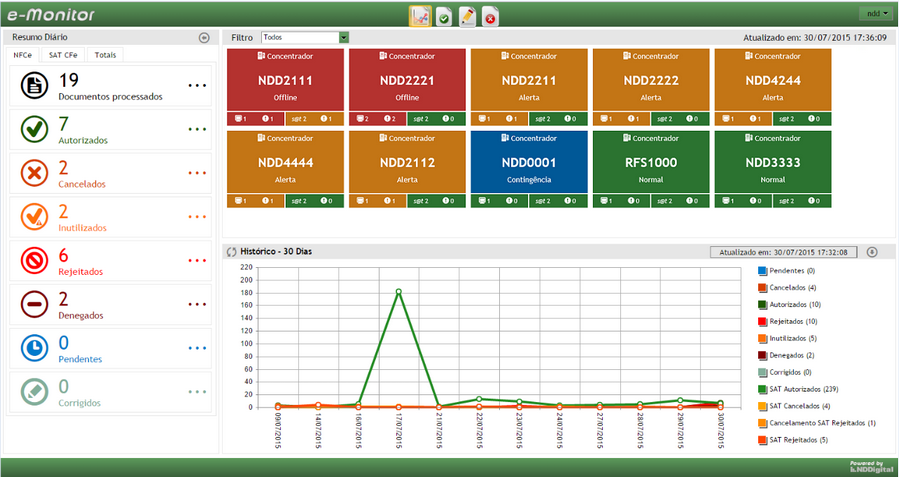Open the ndd user menu dropdown

click(x=875, y=14)
